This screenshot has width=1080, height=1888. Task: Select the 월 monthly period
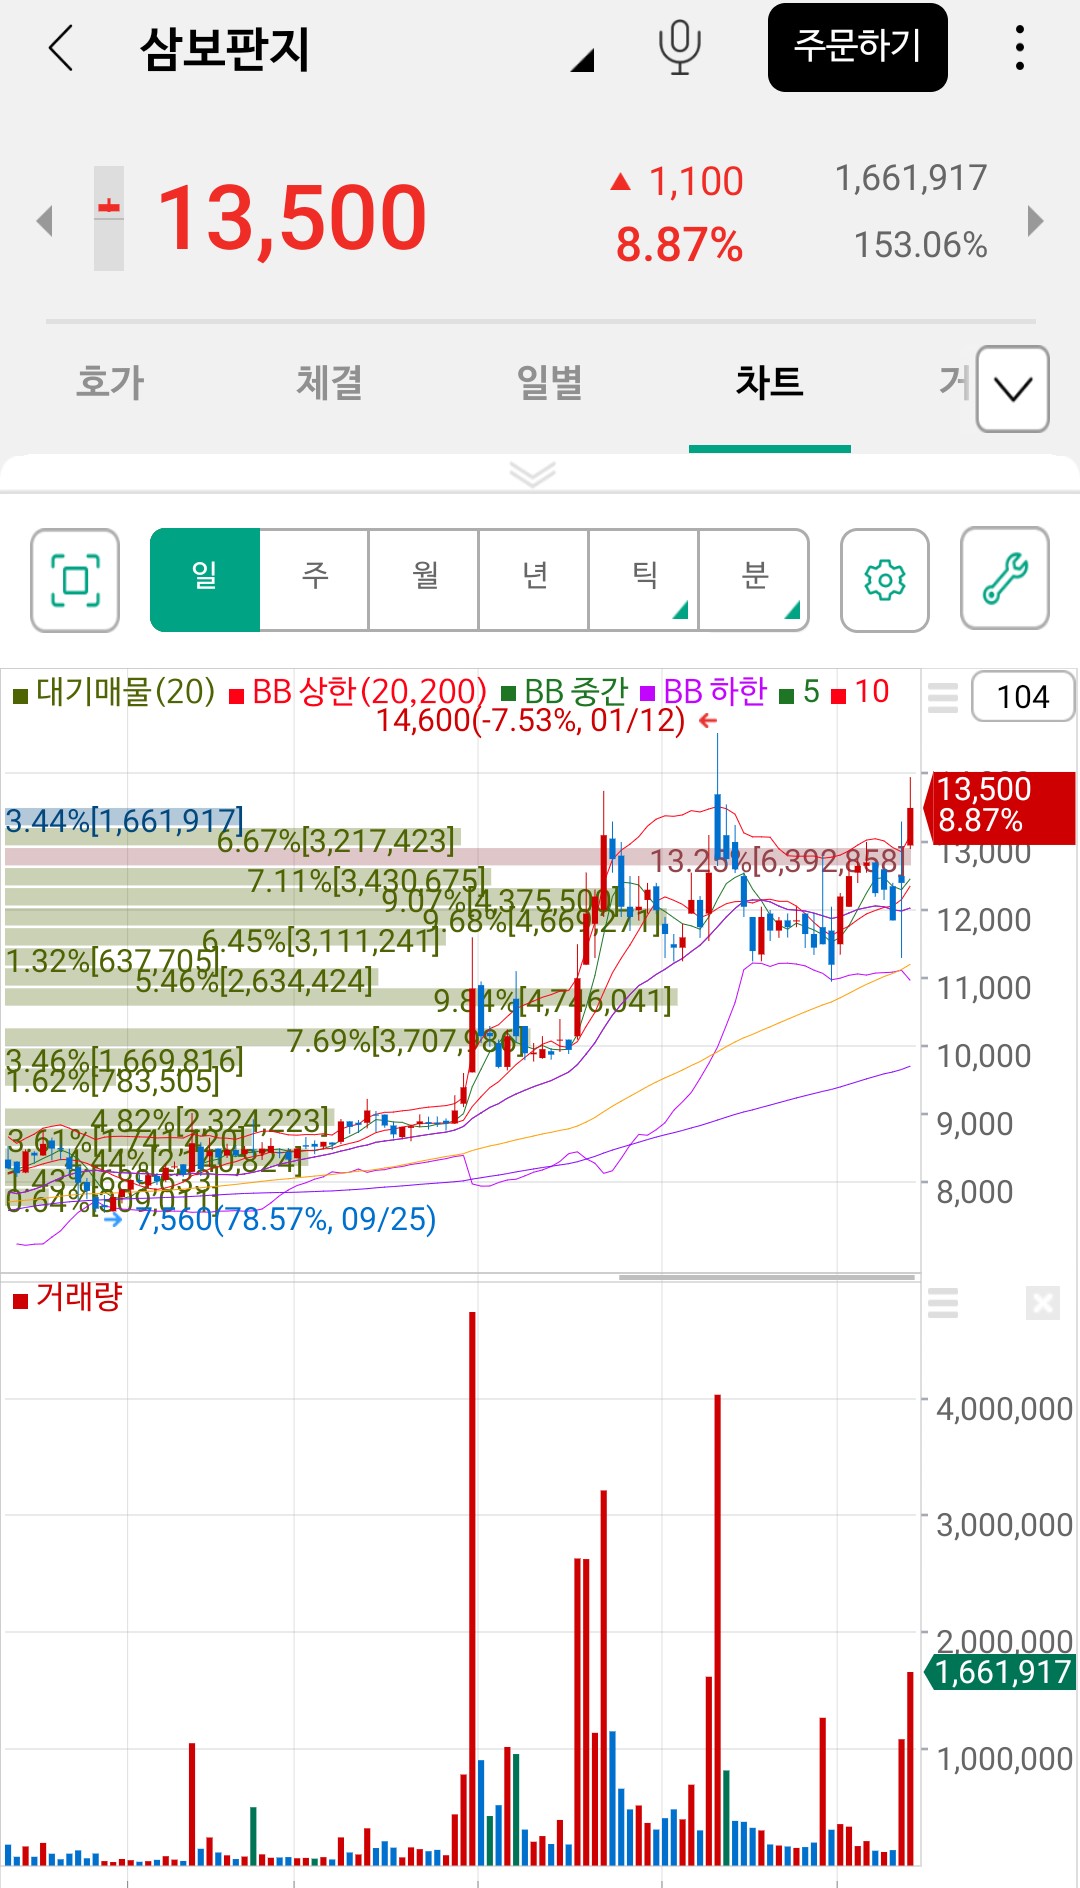pos(424,580)
